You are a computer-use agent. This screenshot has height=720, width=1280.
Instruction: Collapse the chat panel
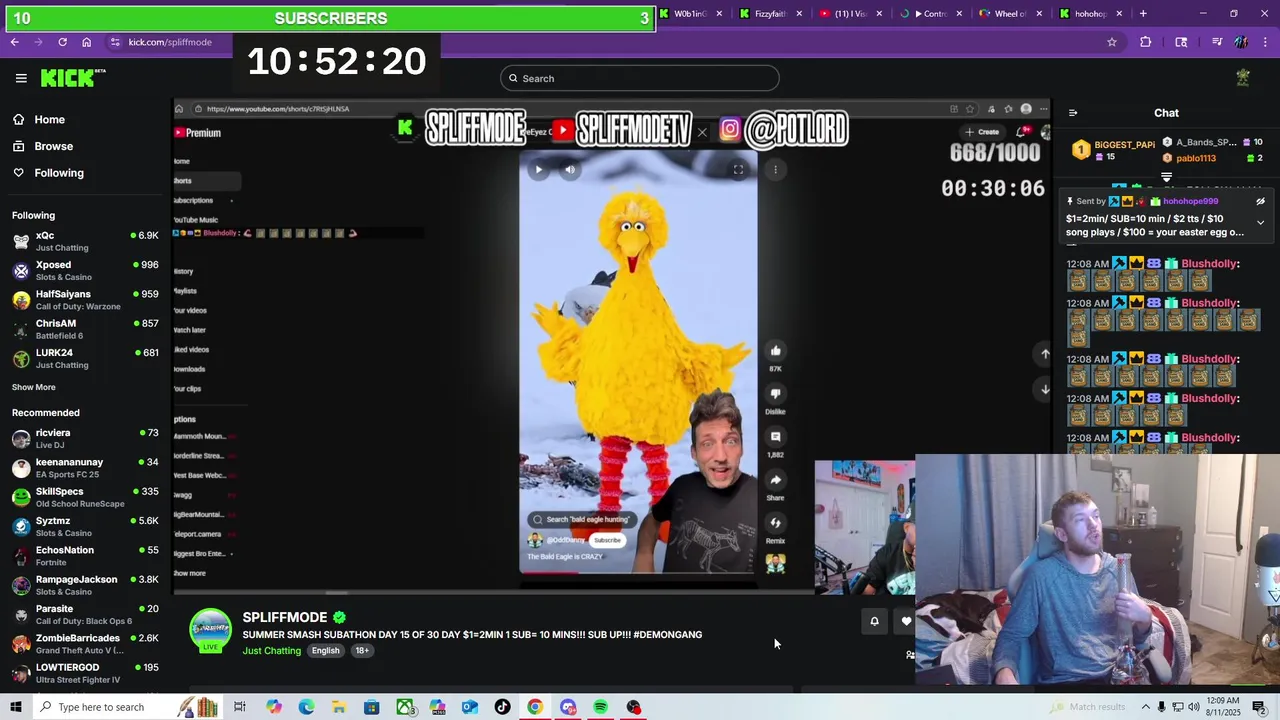click(1073, 113)
